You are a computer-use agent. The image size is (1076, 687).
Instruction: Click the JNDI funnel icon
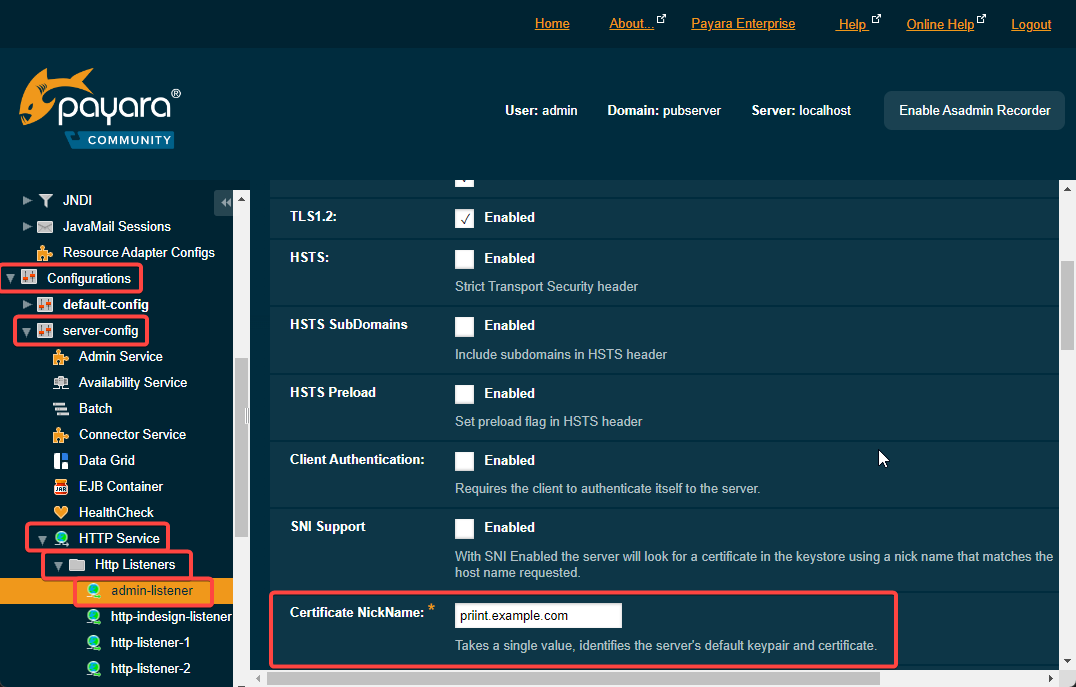[45, 201]
